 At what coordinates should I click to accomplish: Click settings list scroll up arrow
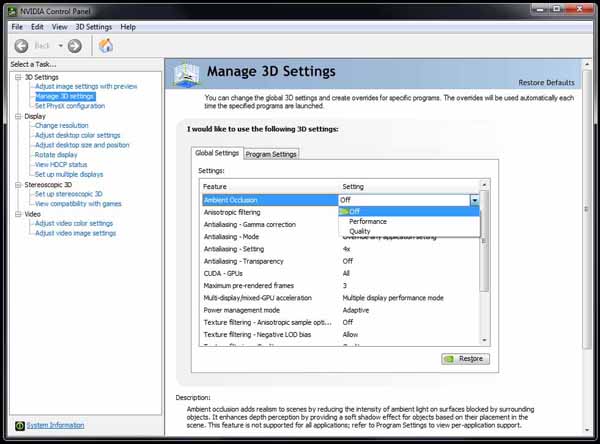tap(484, 185)
